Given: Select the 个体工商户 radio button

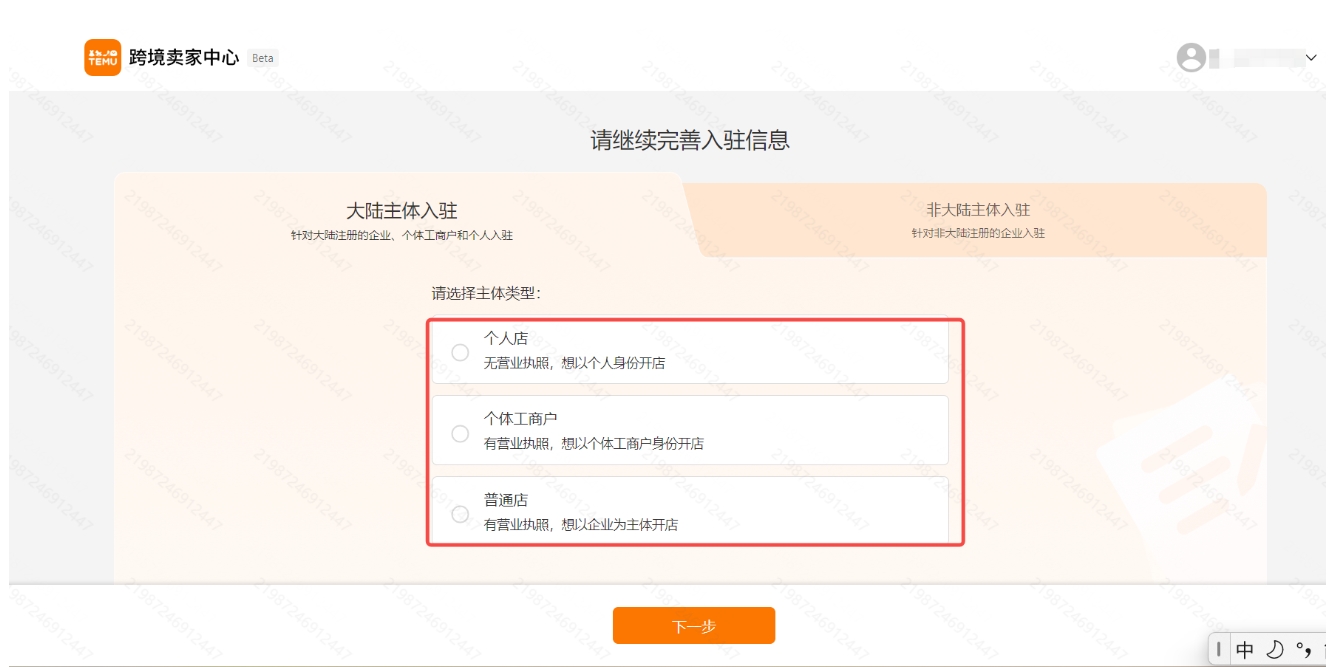Looking at the screenshot, I should (460, 433).
